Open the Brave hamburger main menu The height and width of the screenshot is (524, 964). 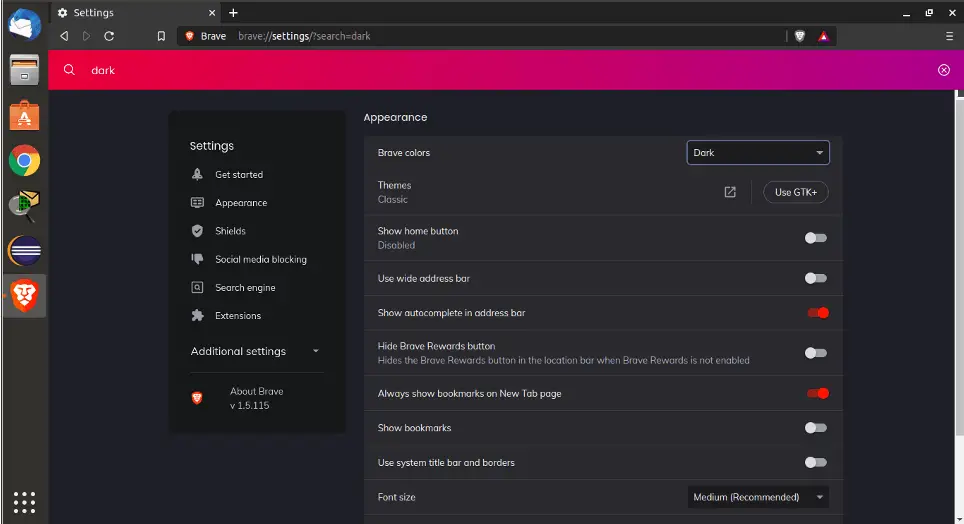949,36
